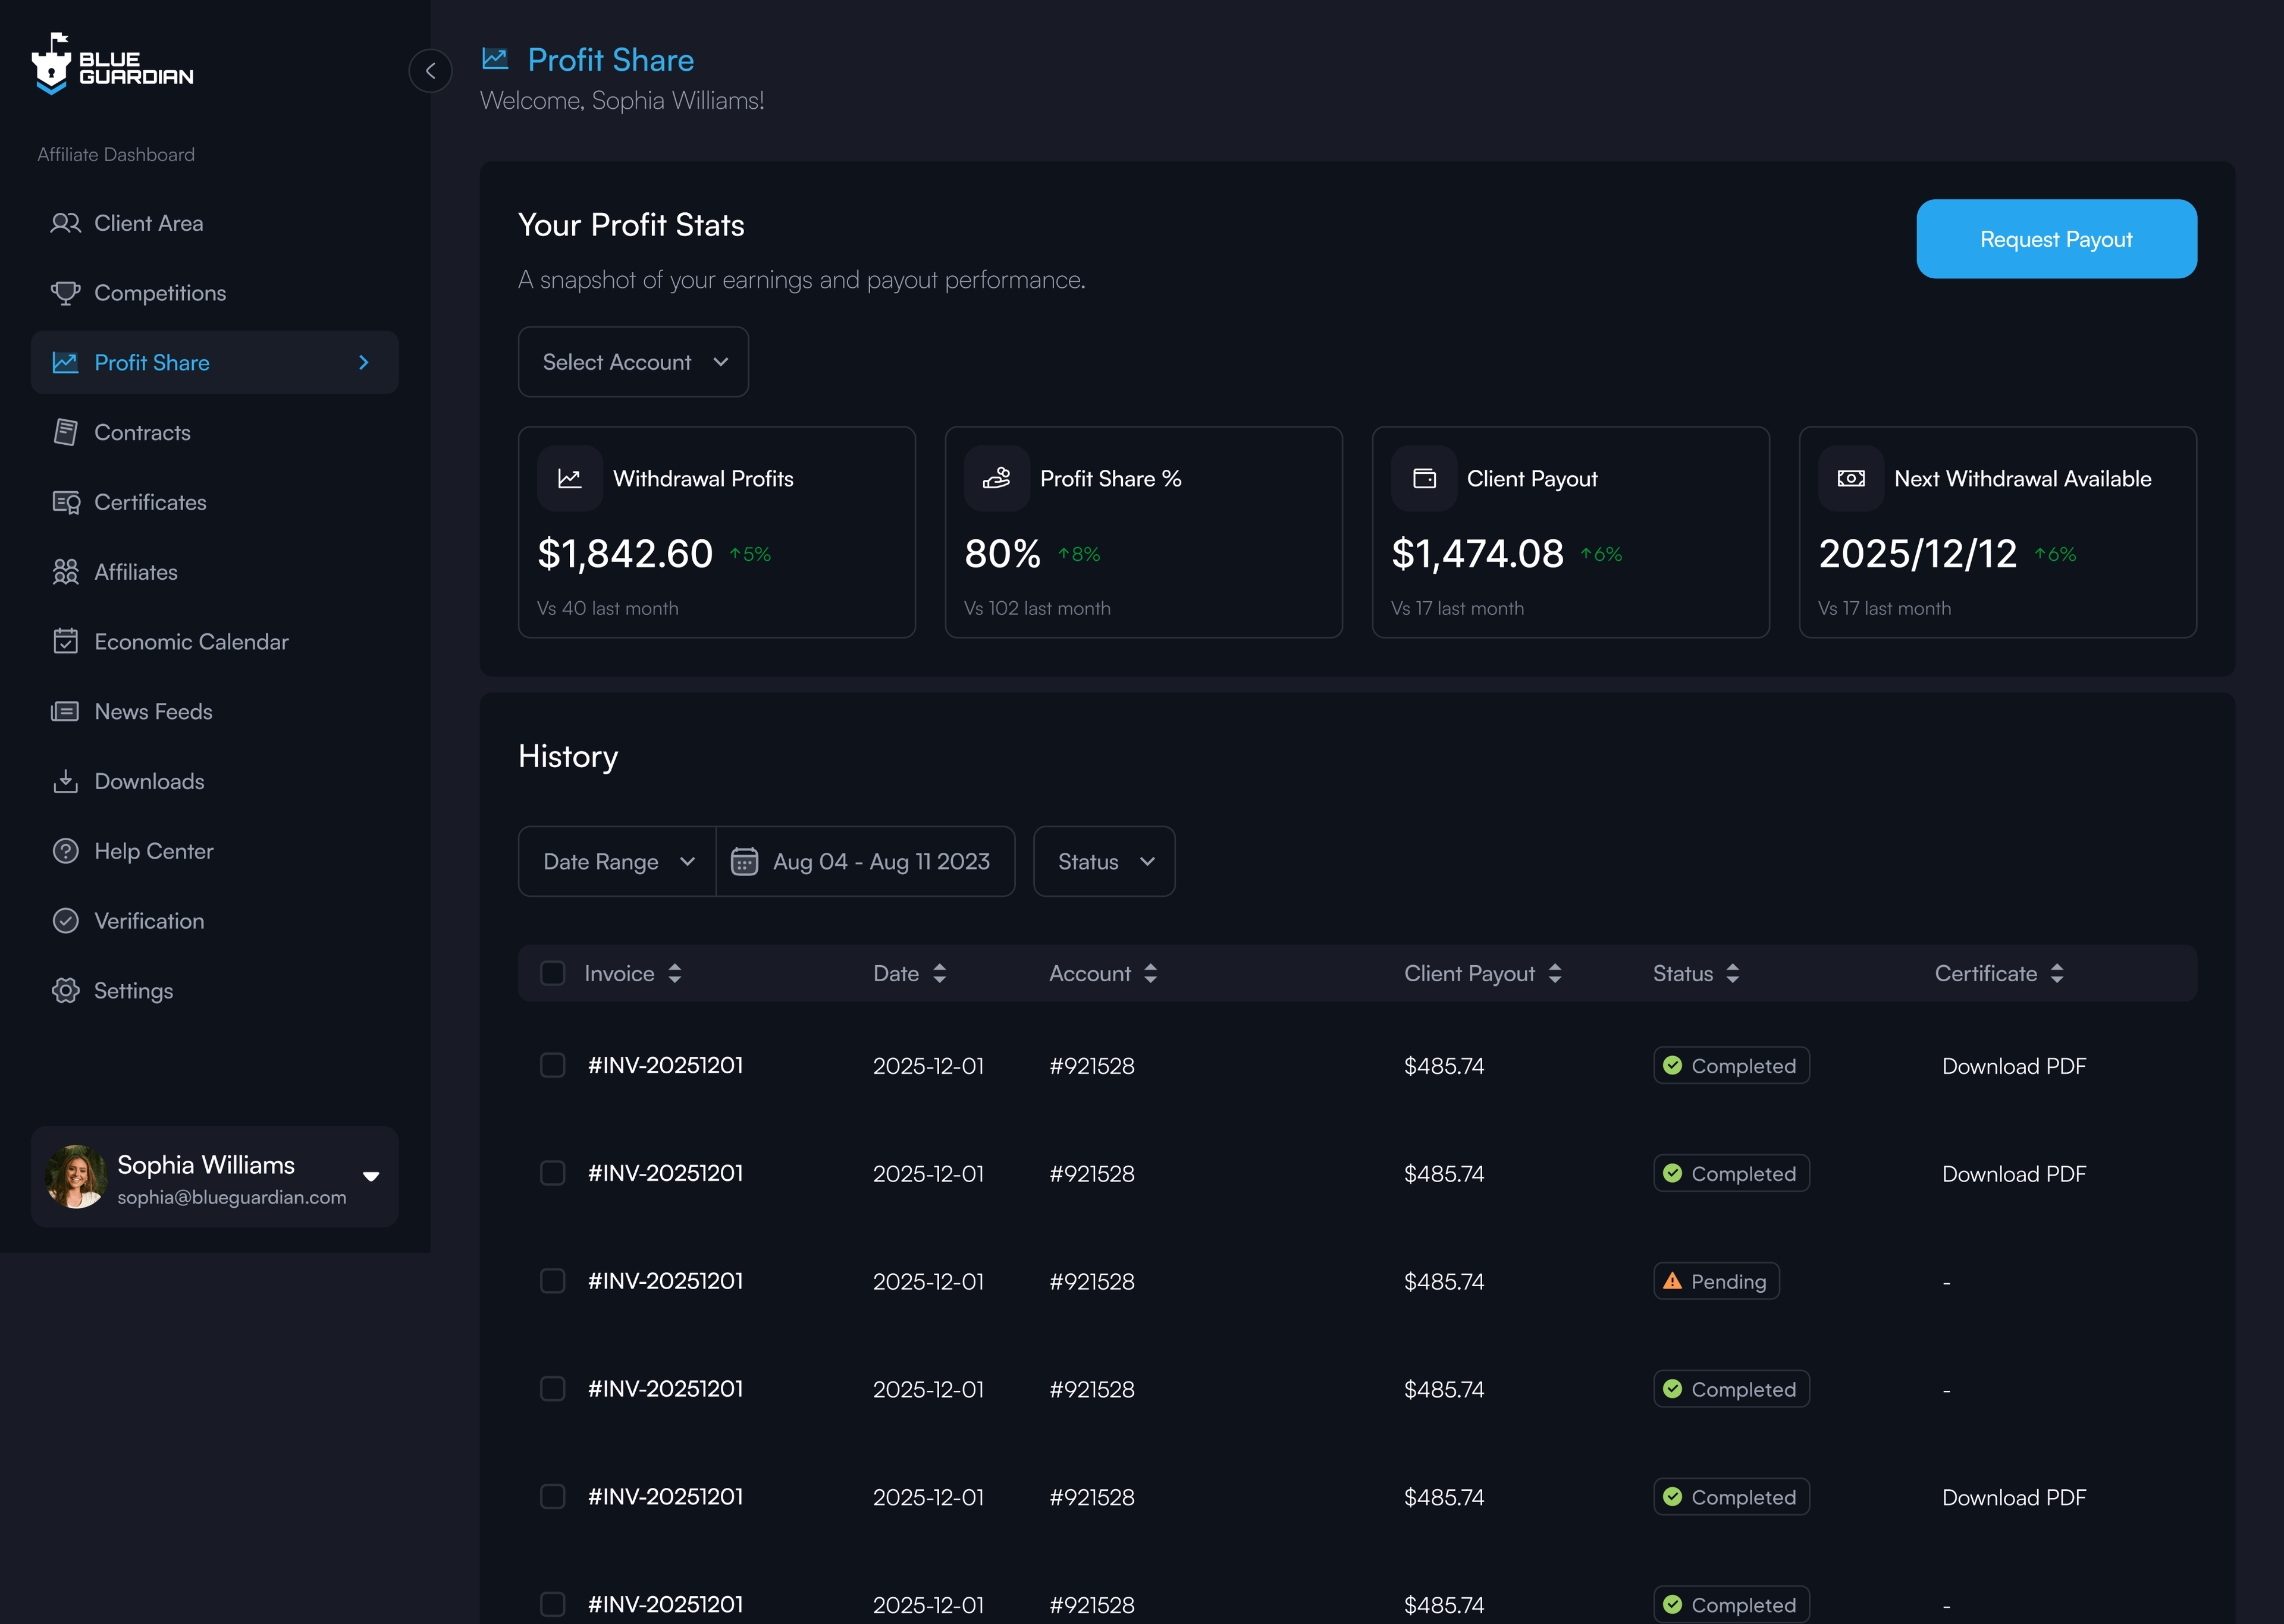Expand the Profit Share submenu chevron
The width and height of the screenshot is (2284, 1624).
(x=364, y=362)
